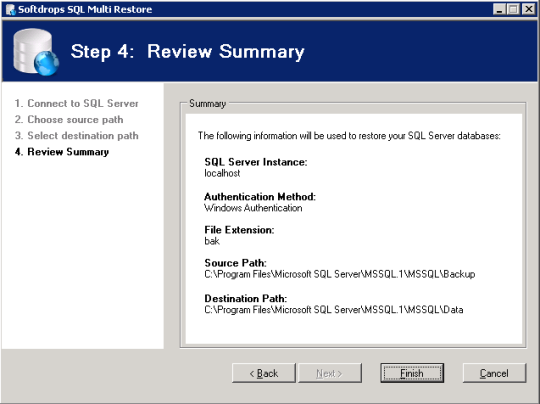Image resolution: width=540 pixels, height=404 pixels.
Task: Click 'The following information will be used' sentence
Action: [349, 136]
